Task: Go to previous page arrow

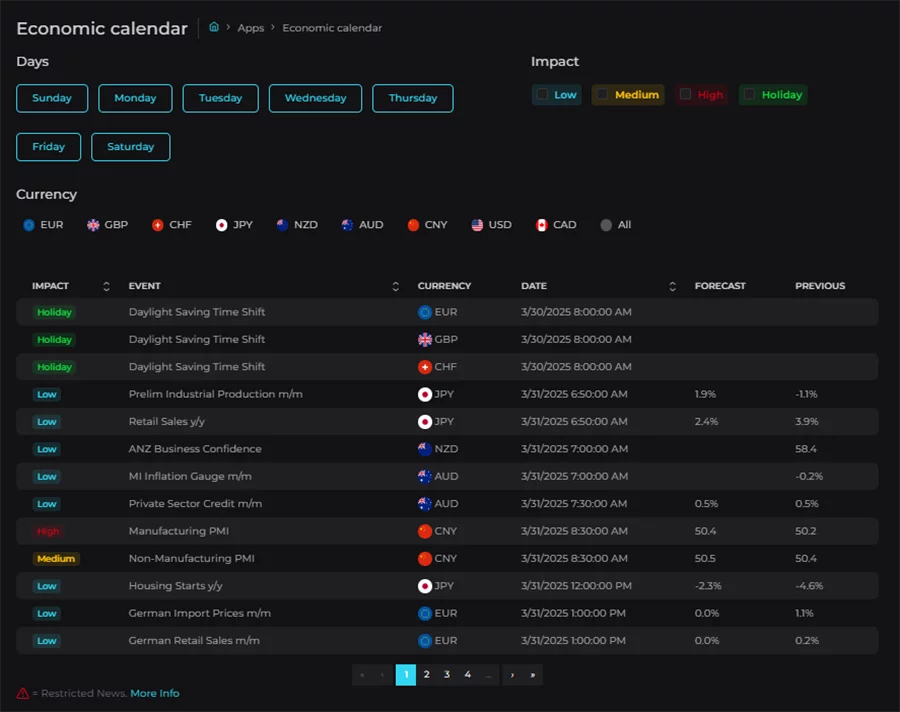Action: click(382, 675)
